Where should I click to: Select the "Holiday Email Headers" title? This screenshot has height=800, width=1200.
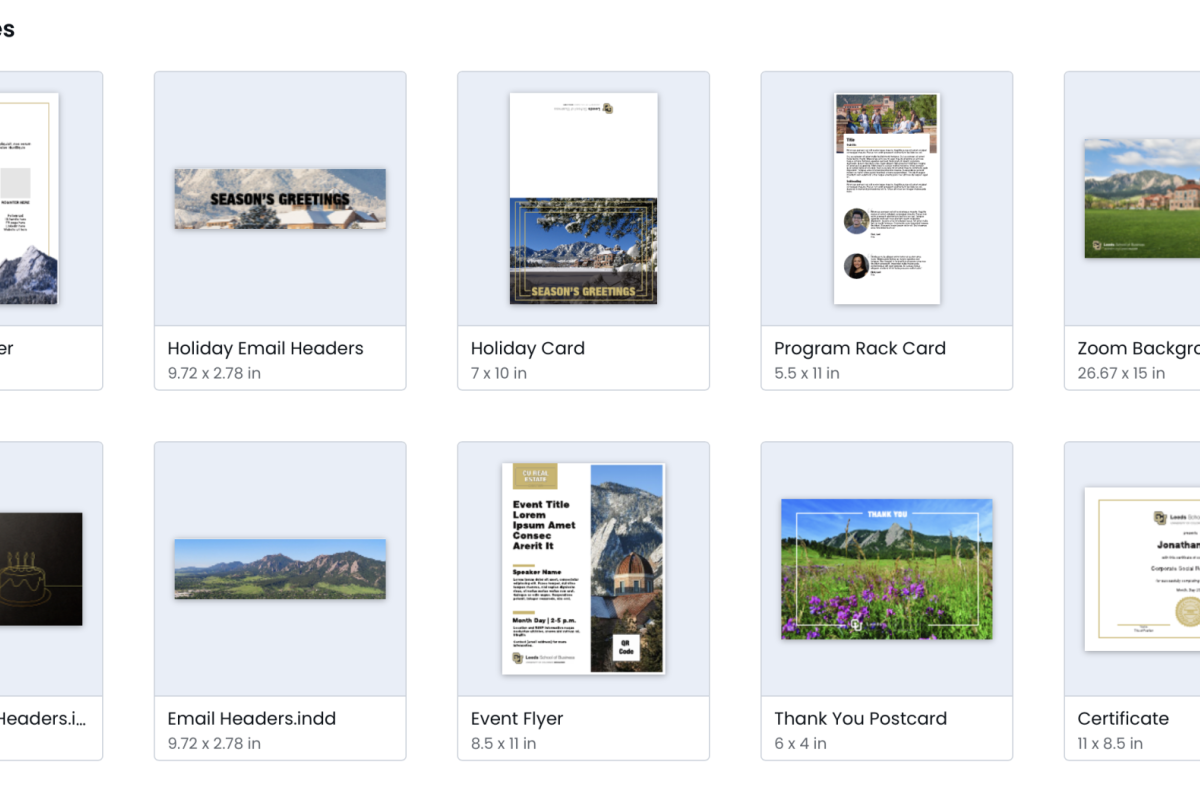[x=265, y=348]
